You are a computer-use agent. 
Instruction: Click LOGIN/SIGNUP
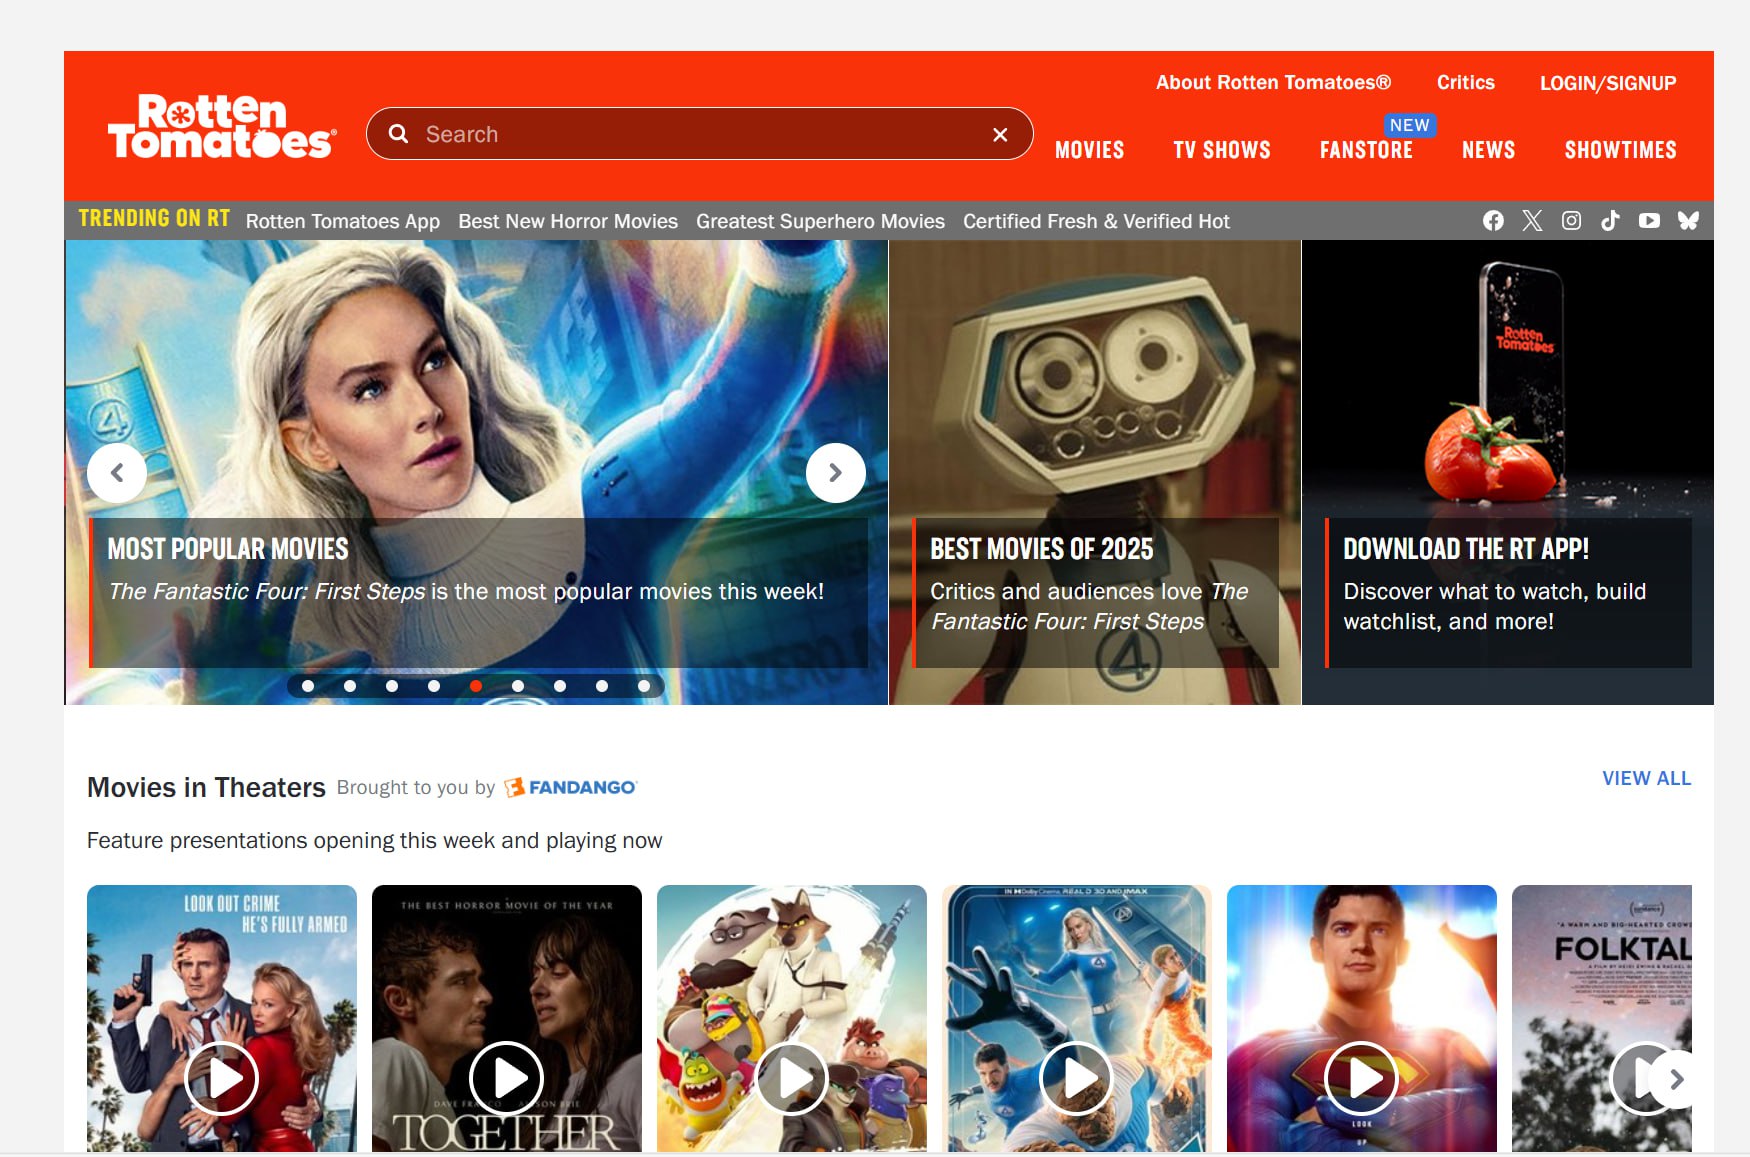(1607, 83)
